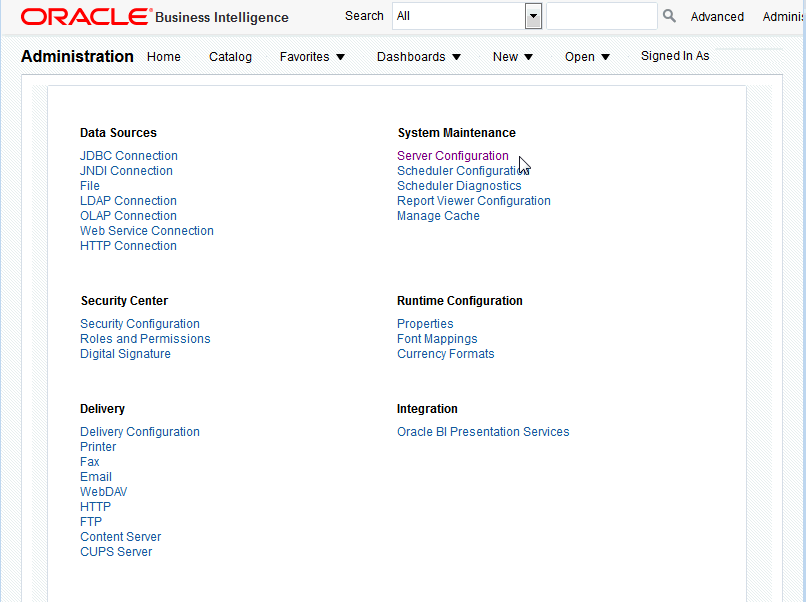Image resolution: width=806 pixels, height=602 pixels.
Task: Open Delivery Configuration link
Action: (139, 432)
